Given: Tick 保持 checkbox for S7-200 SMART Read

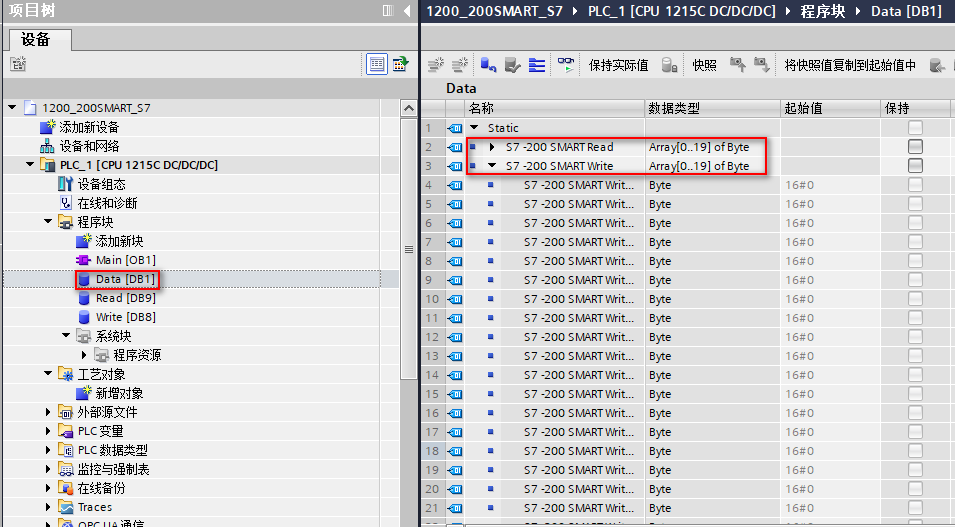Looking at the screenshot, I should click(915, 147).
